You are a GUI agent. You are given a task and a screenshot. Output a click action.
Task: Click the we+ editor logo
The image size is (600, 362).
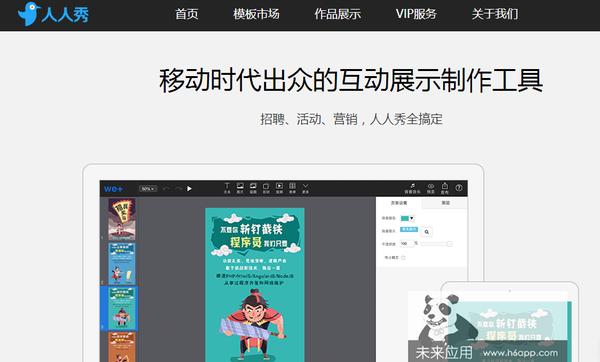(113, 189)
